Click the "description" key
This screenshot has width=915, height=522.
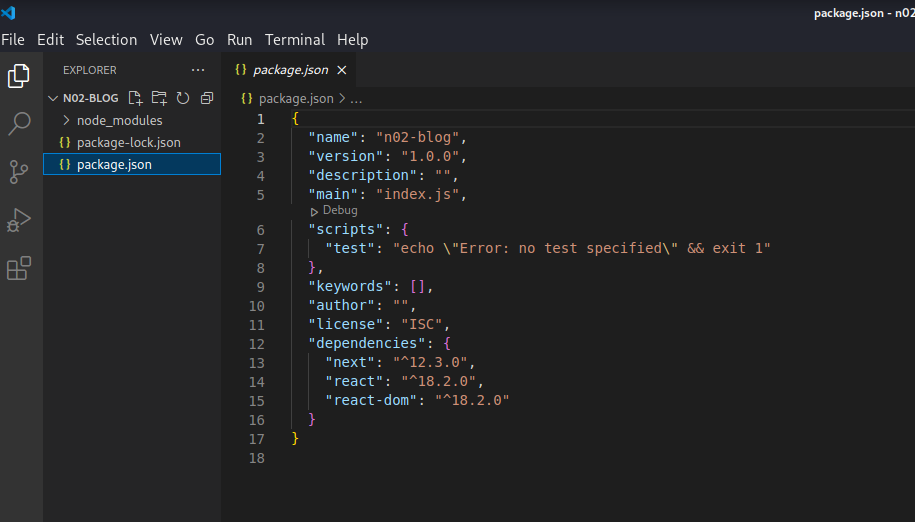pyautogui.click(x=363, y=176)
